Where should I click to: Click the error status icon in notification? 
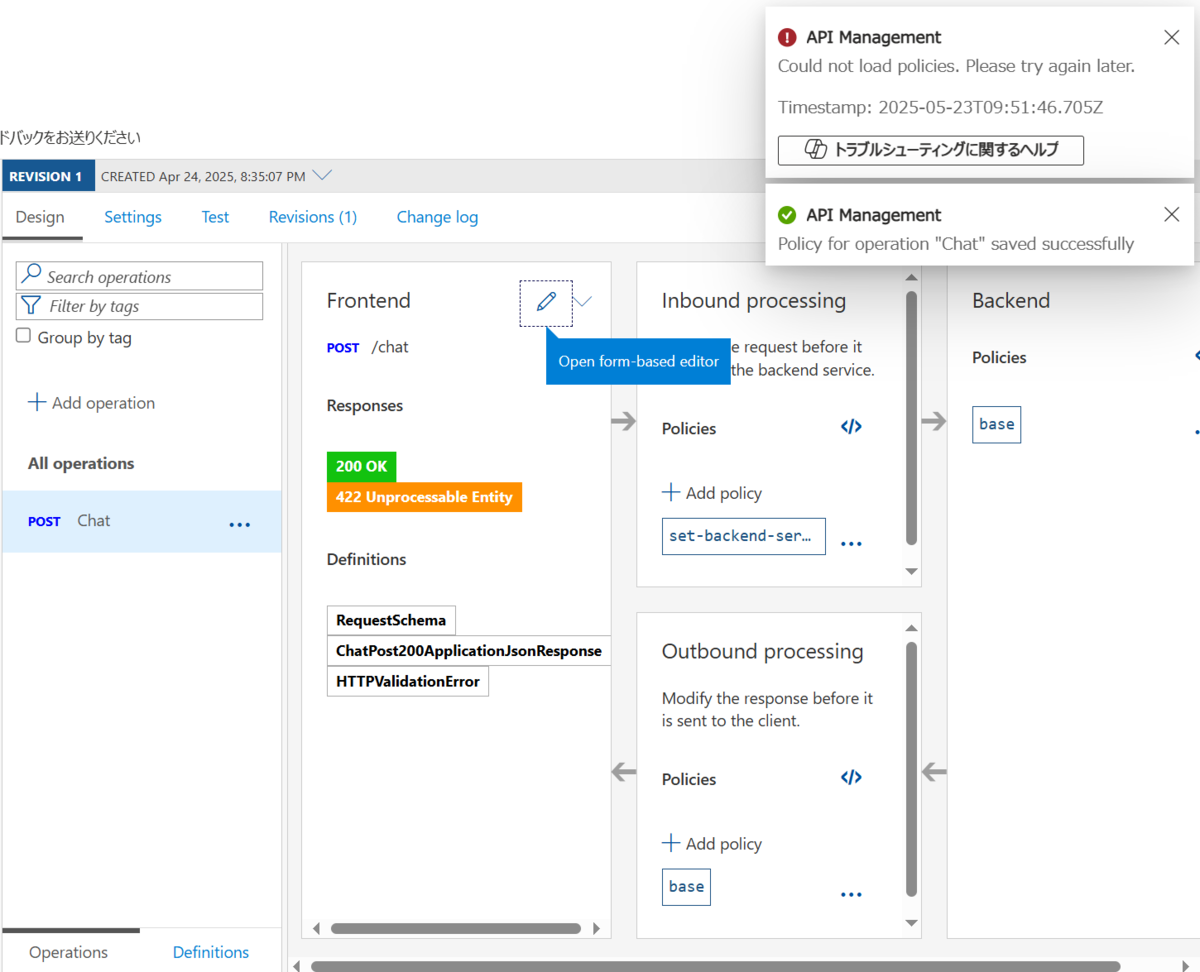(x=787, y=37)
